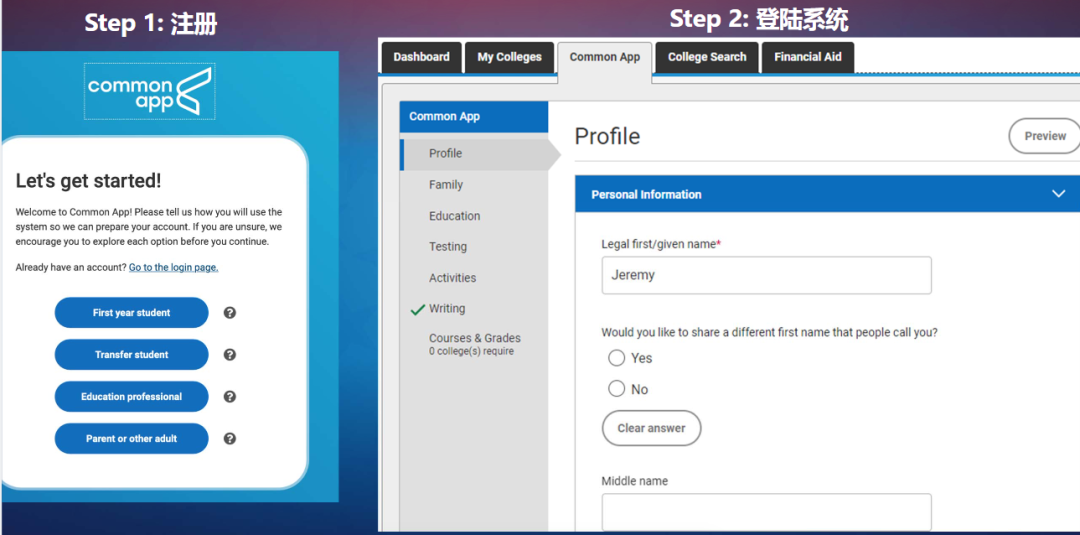Collapse the Personal Information section chevron

[x=1058, y=194]
